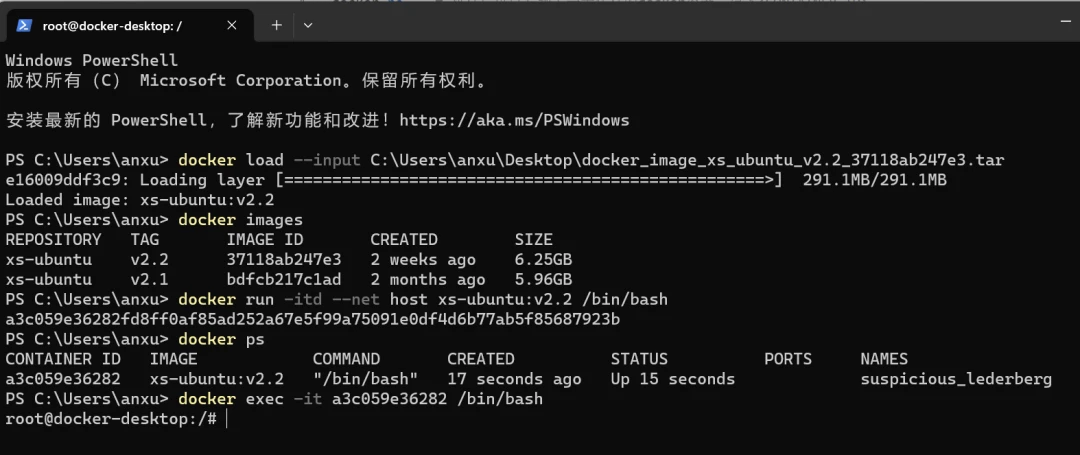Click the 291.1MB/291.1MB progress value
The width and height of the screenshot is (1080, 455).
(874, 180)
